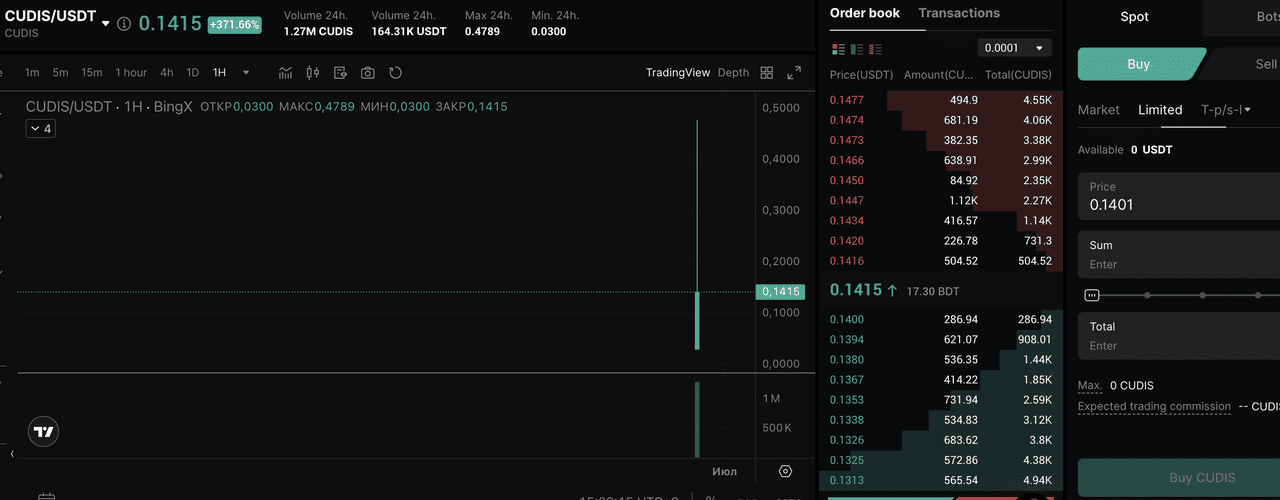Set slider to the first quarter dot
The height and width of the screenshot is (500, 1280).
1147,295
